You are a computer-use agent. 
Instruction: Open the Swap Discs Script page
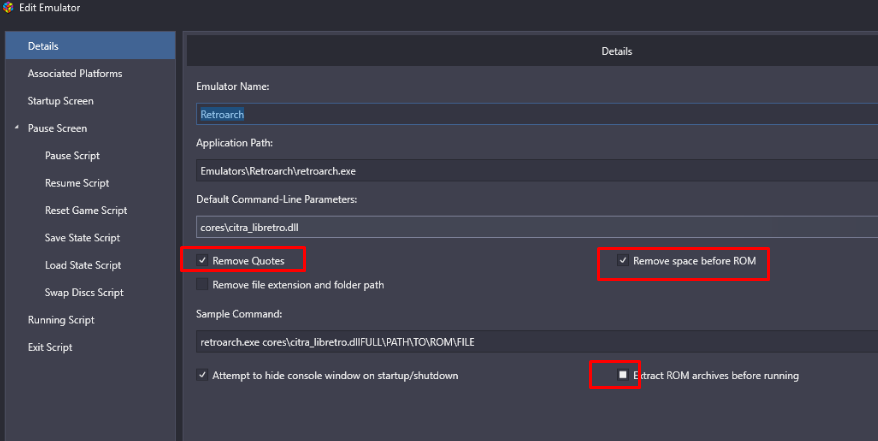[84, 293]
